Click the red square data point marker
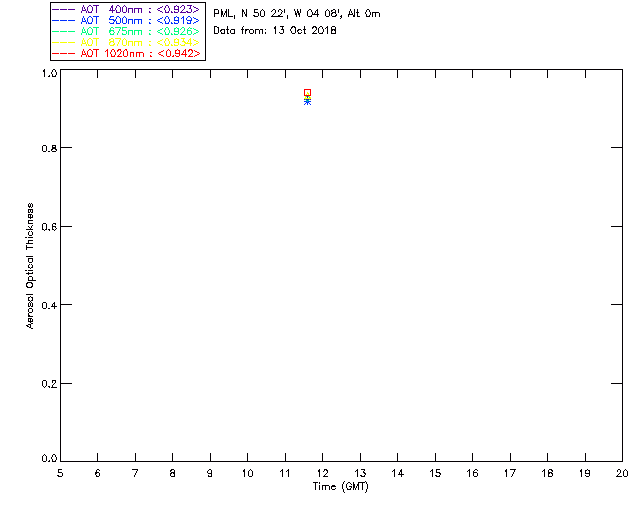The image size is (640, 512). 307,92
